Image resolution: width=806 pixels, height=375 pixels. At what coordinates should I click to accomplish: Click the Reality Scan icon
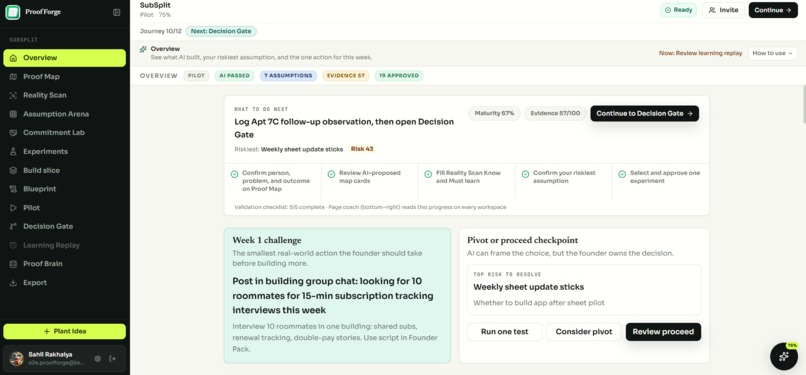pos(13,96)
